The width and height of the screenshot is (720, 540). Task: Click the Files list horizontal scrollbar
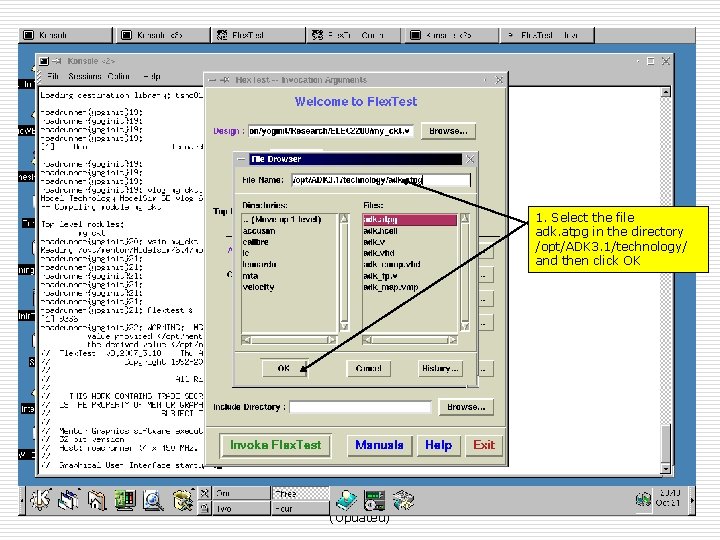coord(410,340)
